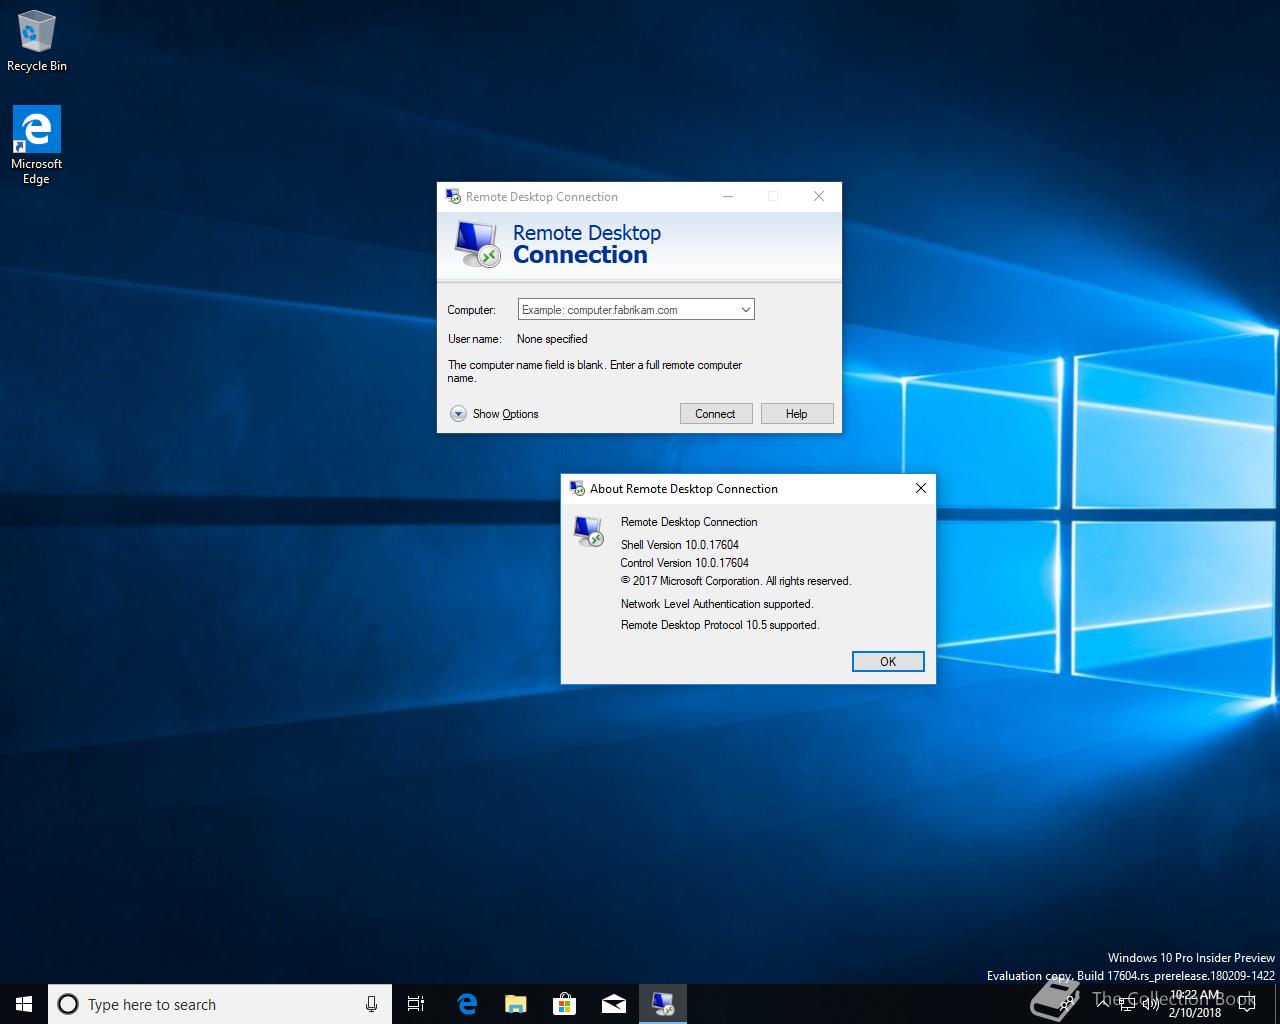Click 'None specified' user name text
The width and height of the screenshot is (1280, 1024).
tap(552, 339)
